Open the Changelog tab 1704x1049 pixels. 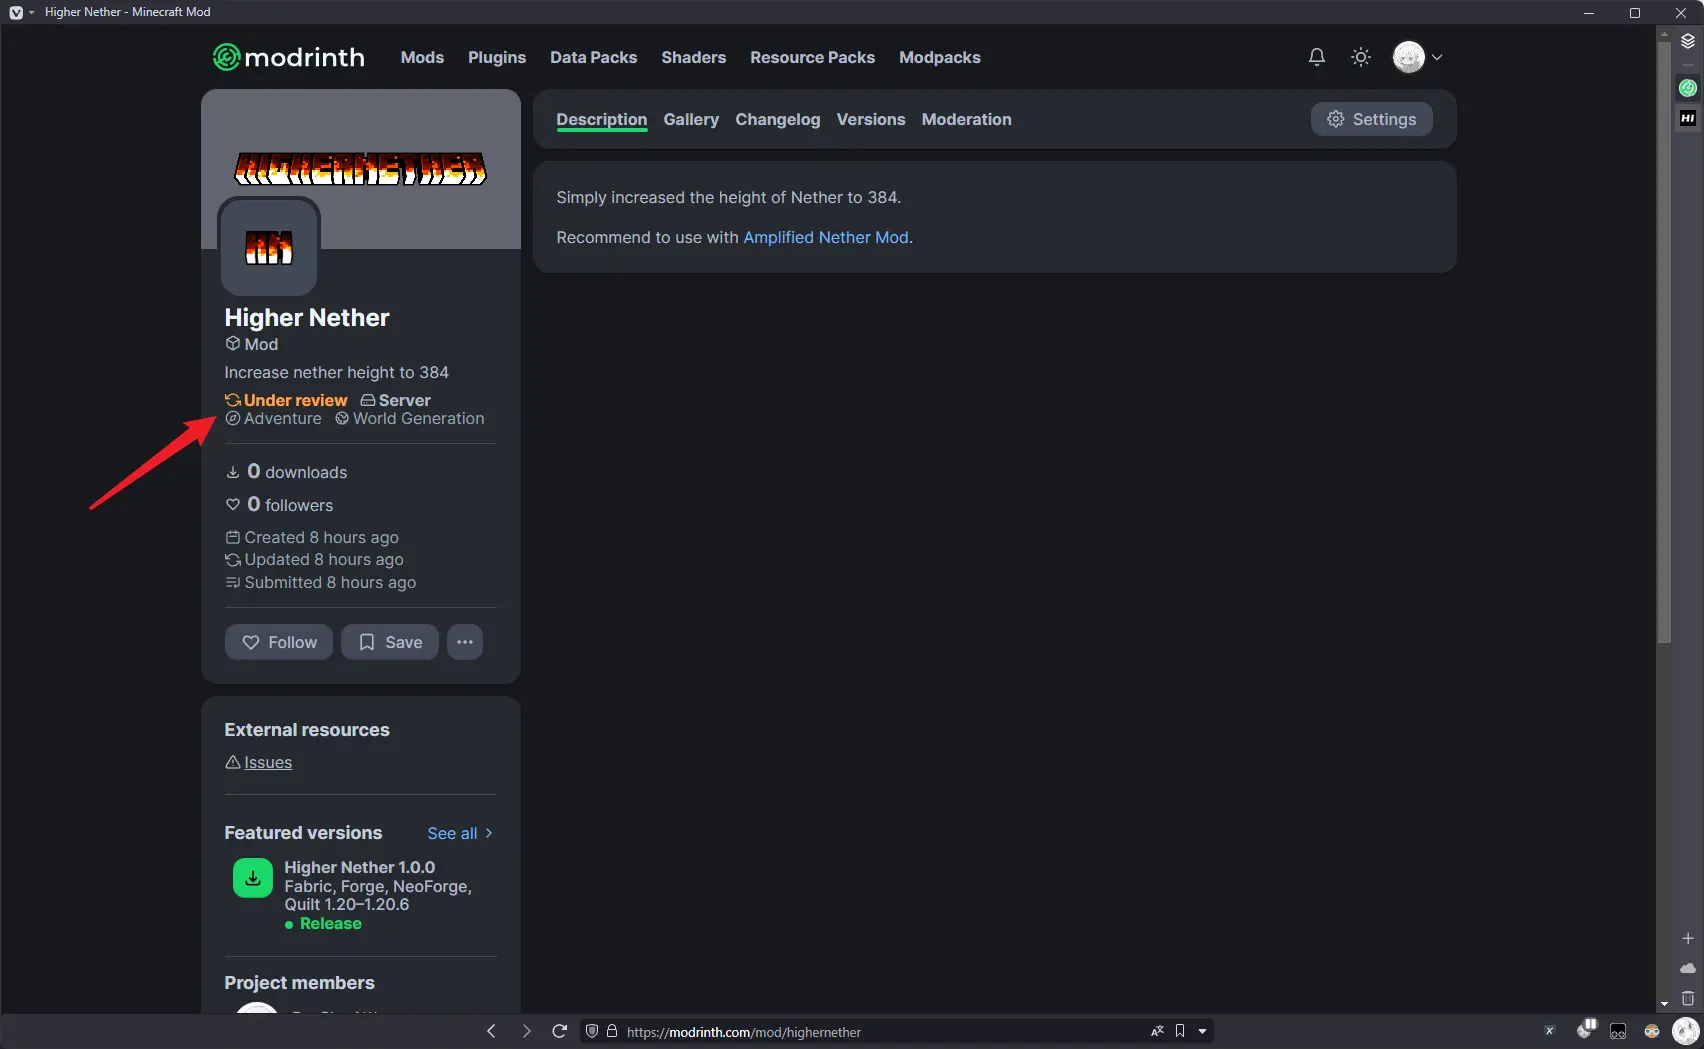pos(777,119)
